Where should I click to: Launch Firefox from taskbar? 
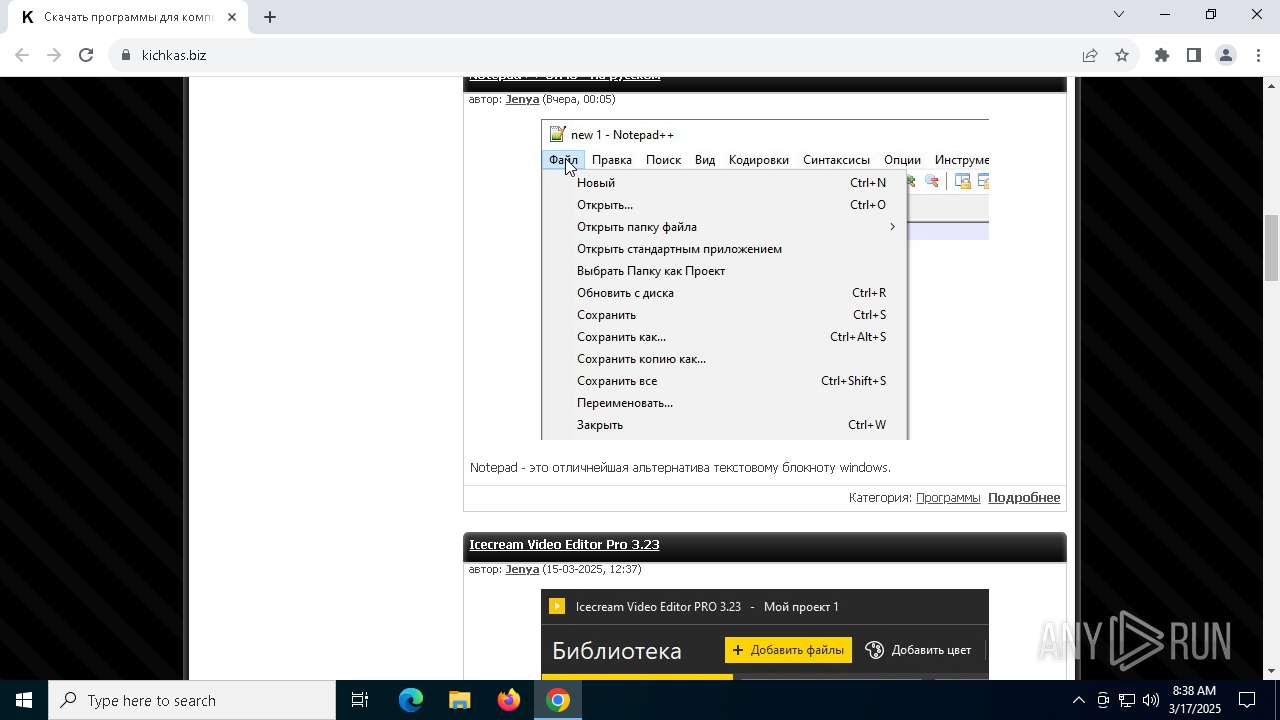(509, 700)
